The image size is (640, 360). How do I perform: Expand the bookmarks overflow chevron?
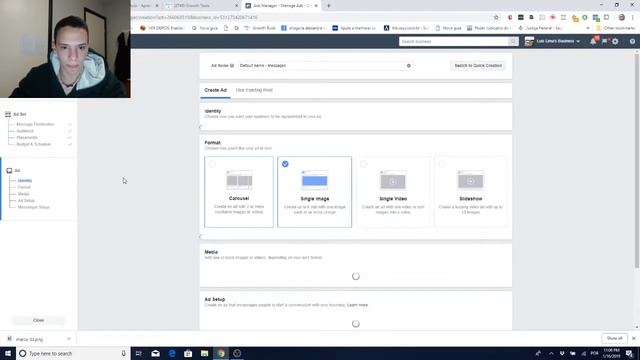[588, 28]
